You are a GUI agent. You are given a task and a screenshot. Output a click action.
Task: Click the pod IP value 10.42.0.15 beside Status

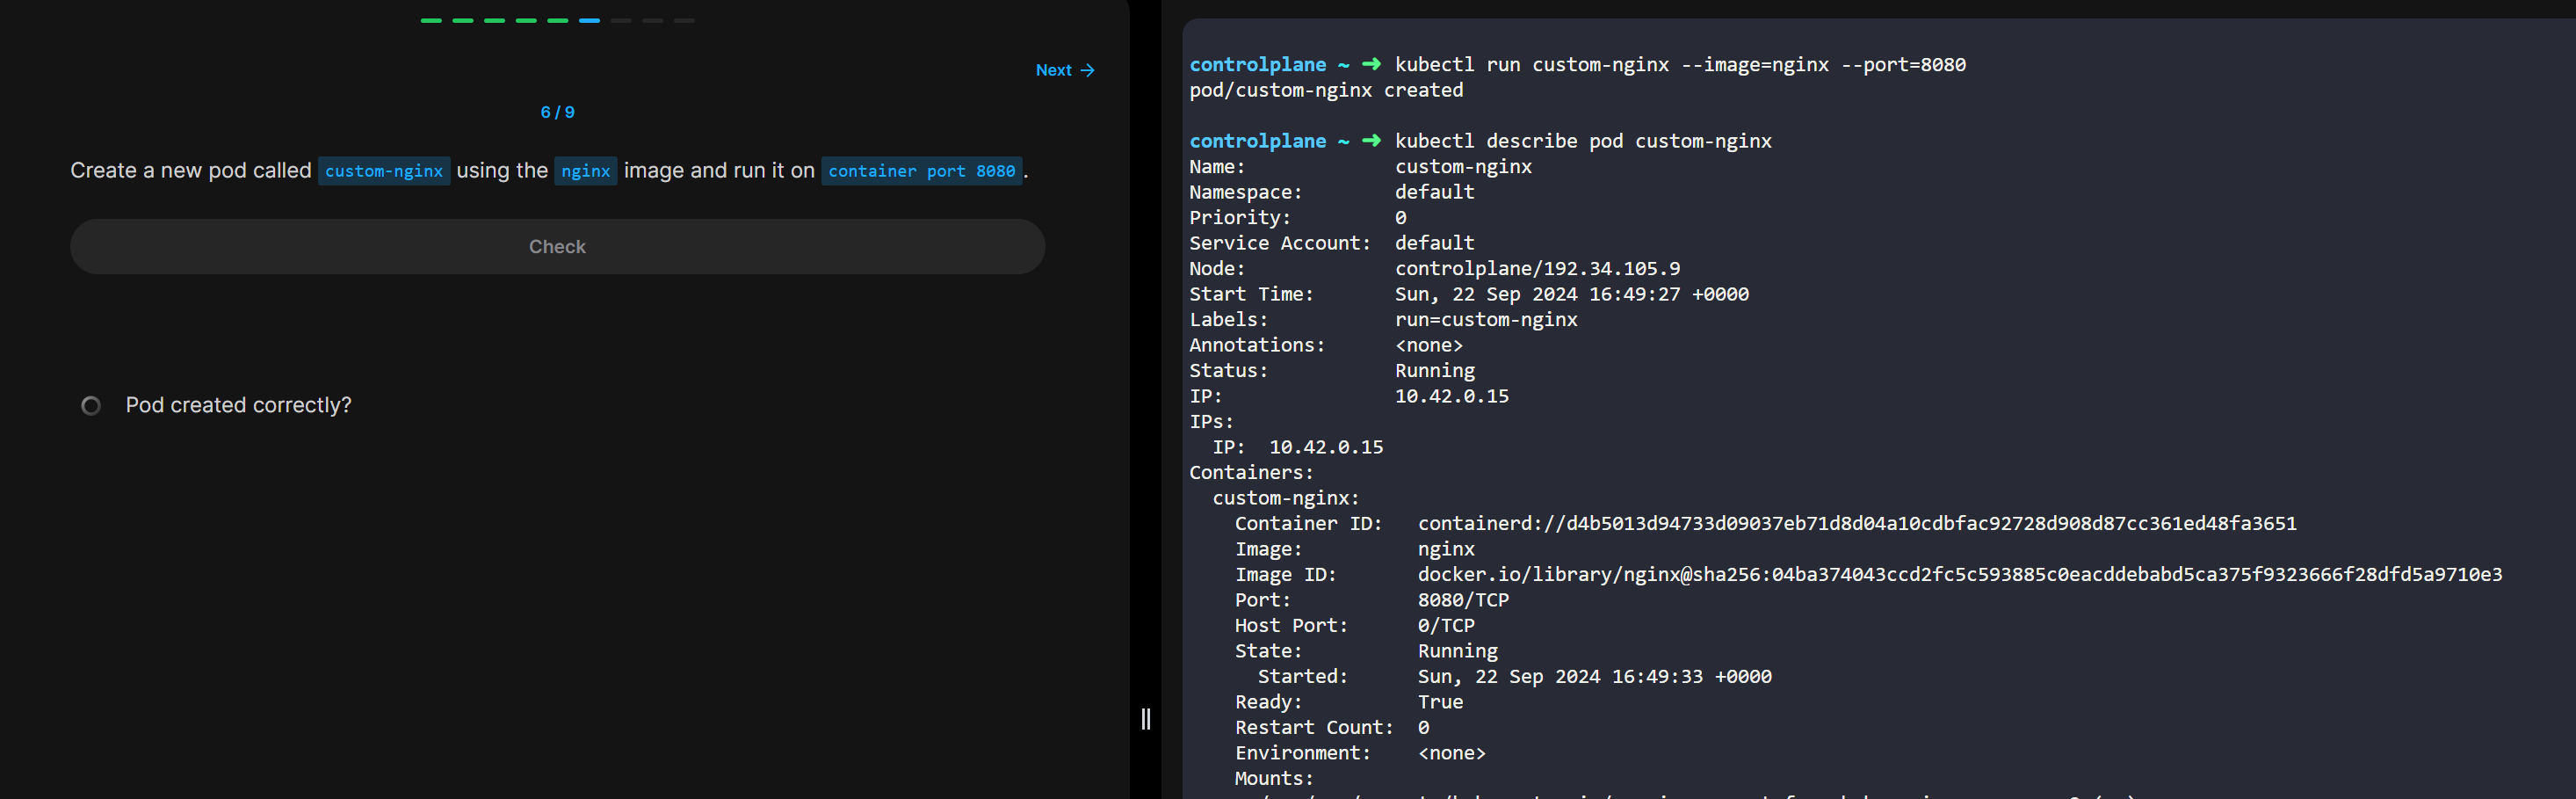pos(1452,397)
